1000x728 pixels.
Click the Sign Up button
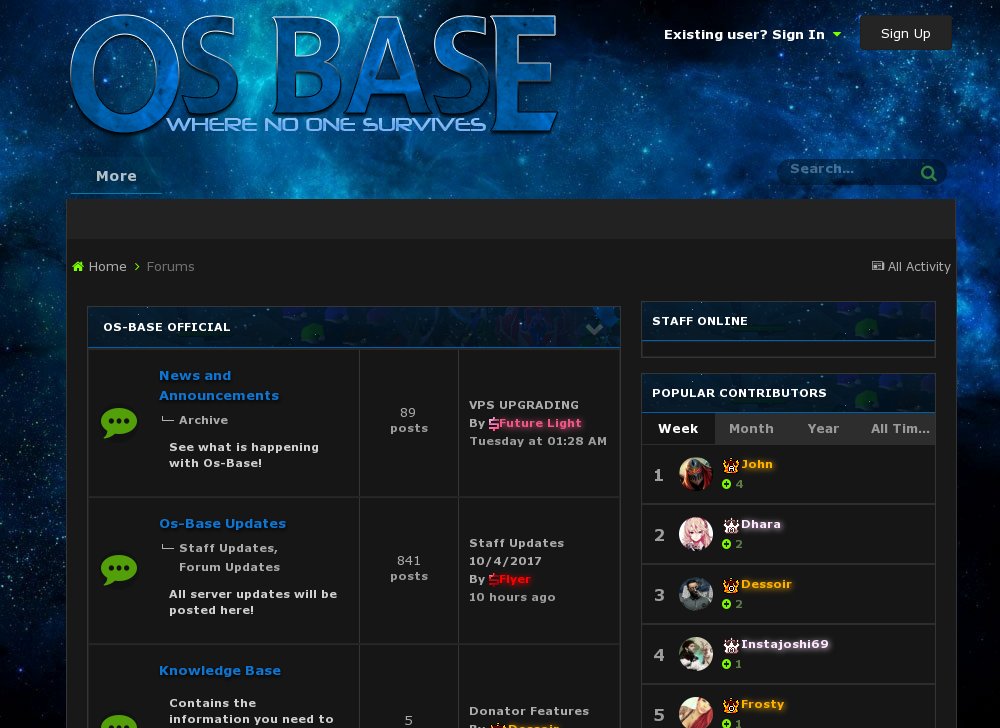(905, 33)
